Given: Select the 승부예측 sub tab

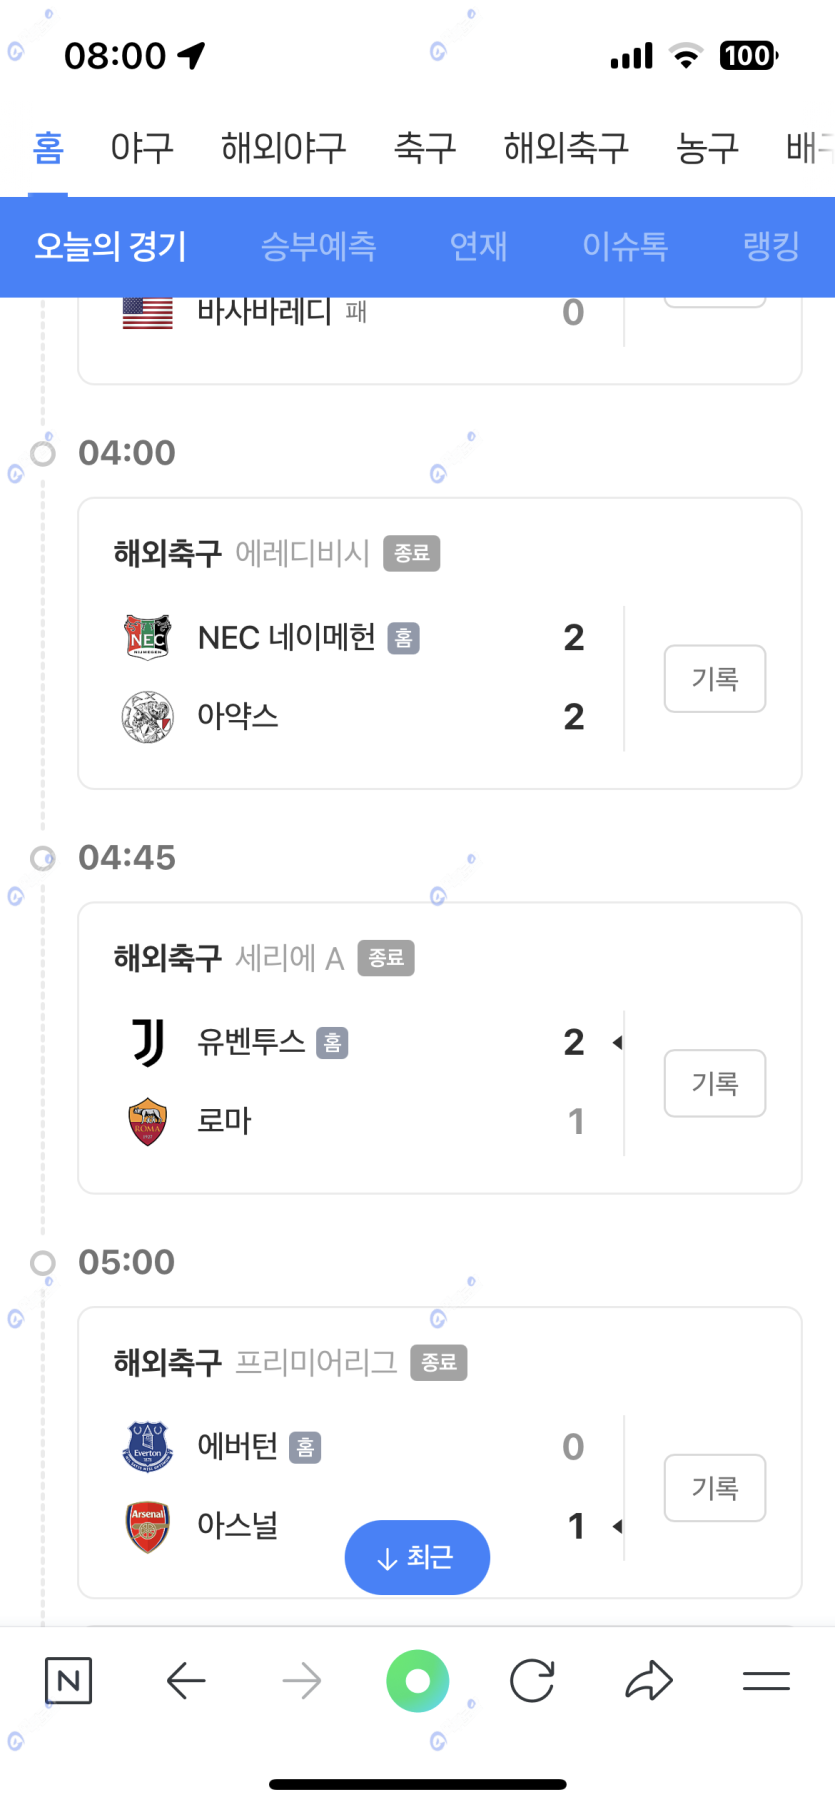Looking at the screenshot, I should (318, 246).
